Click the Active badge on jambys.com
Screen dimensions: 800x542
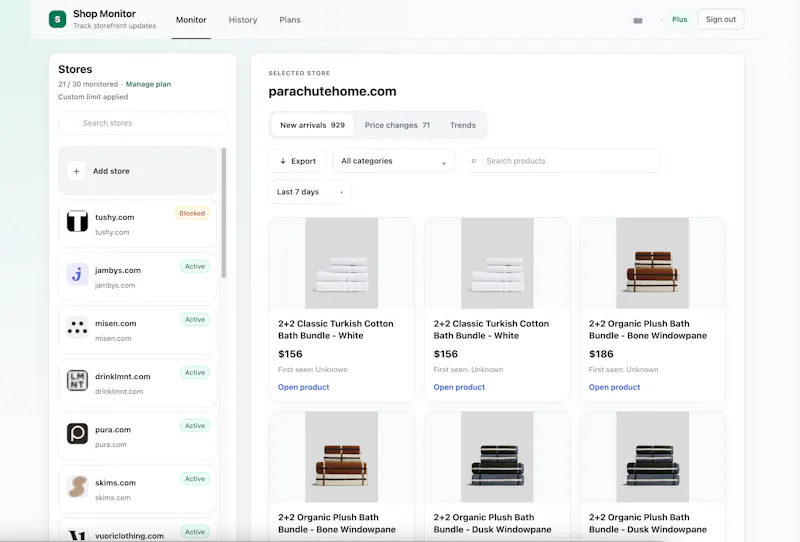(x=195, y=266)
